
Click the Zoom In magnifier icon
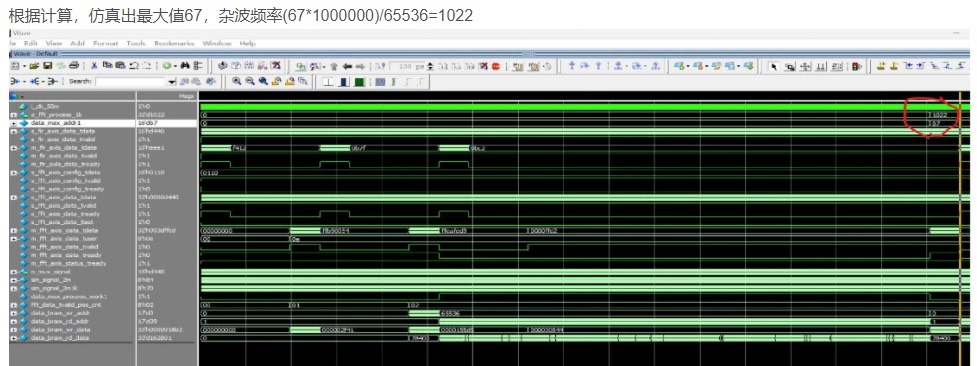pyautogui.click(x=236, y=81)
